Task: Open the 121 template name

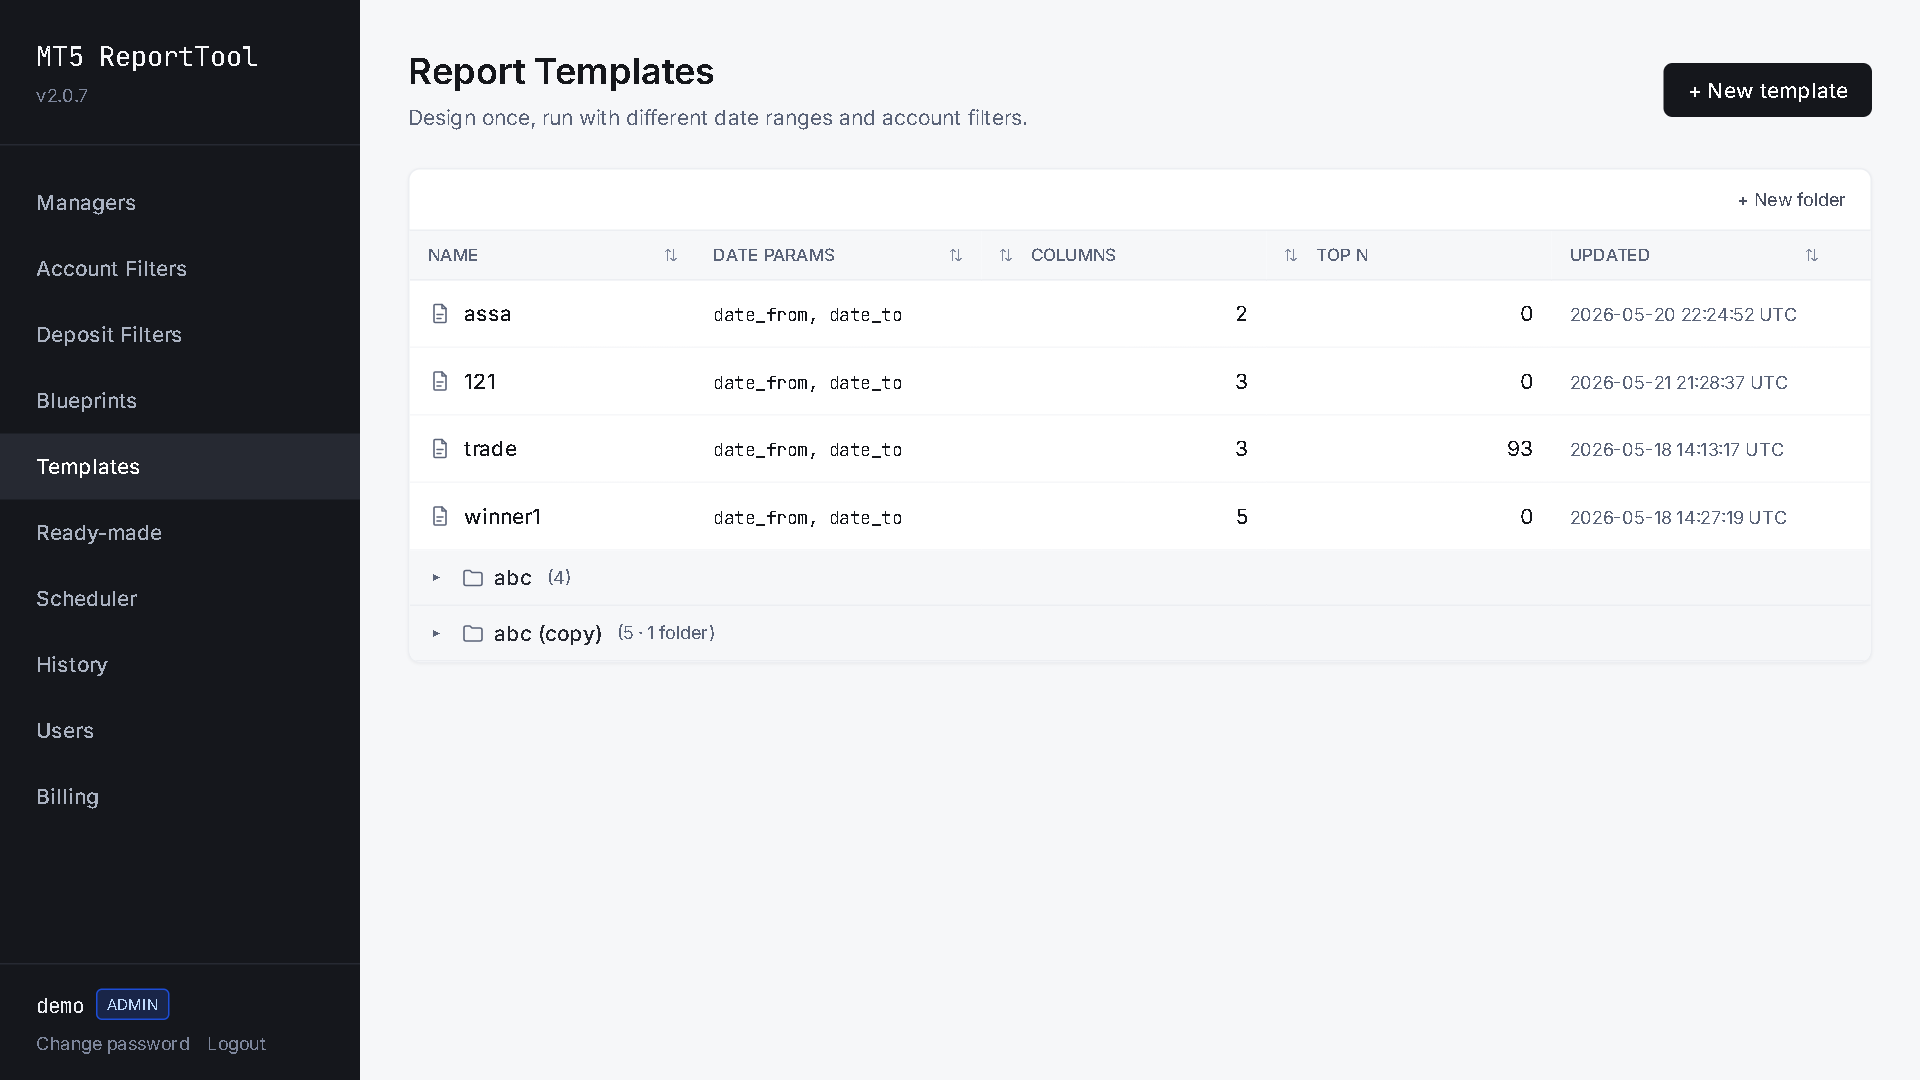Action: tap(480, 381)
